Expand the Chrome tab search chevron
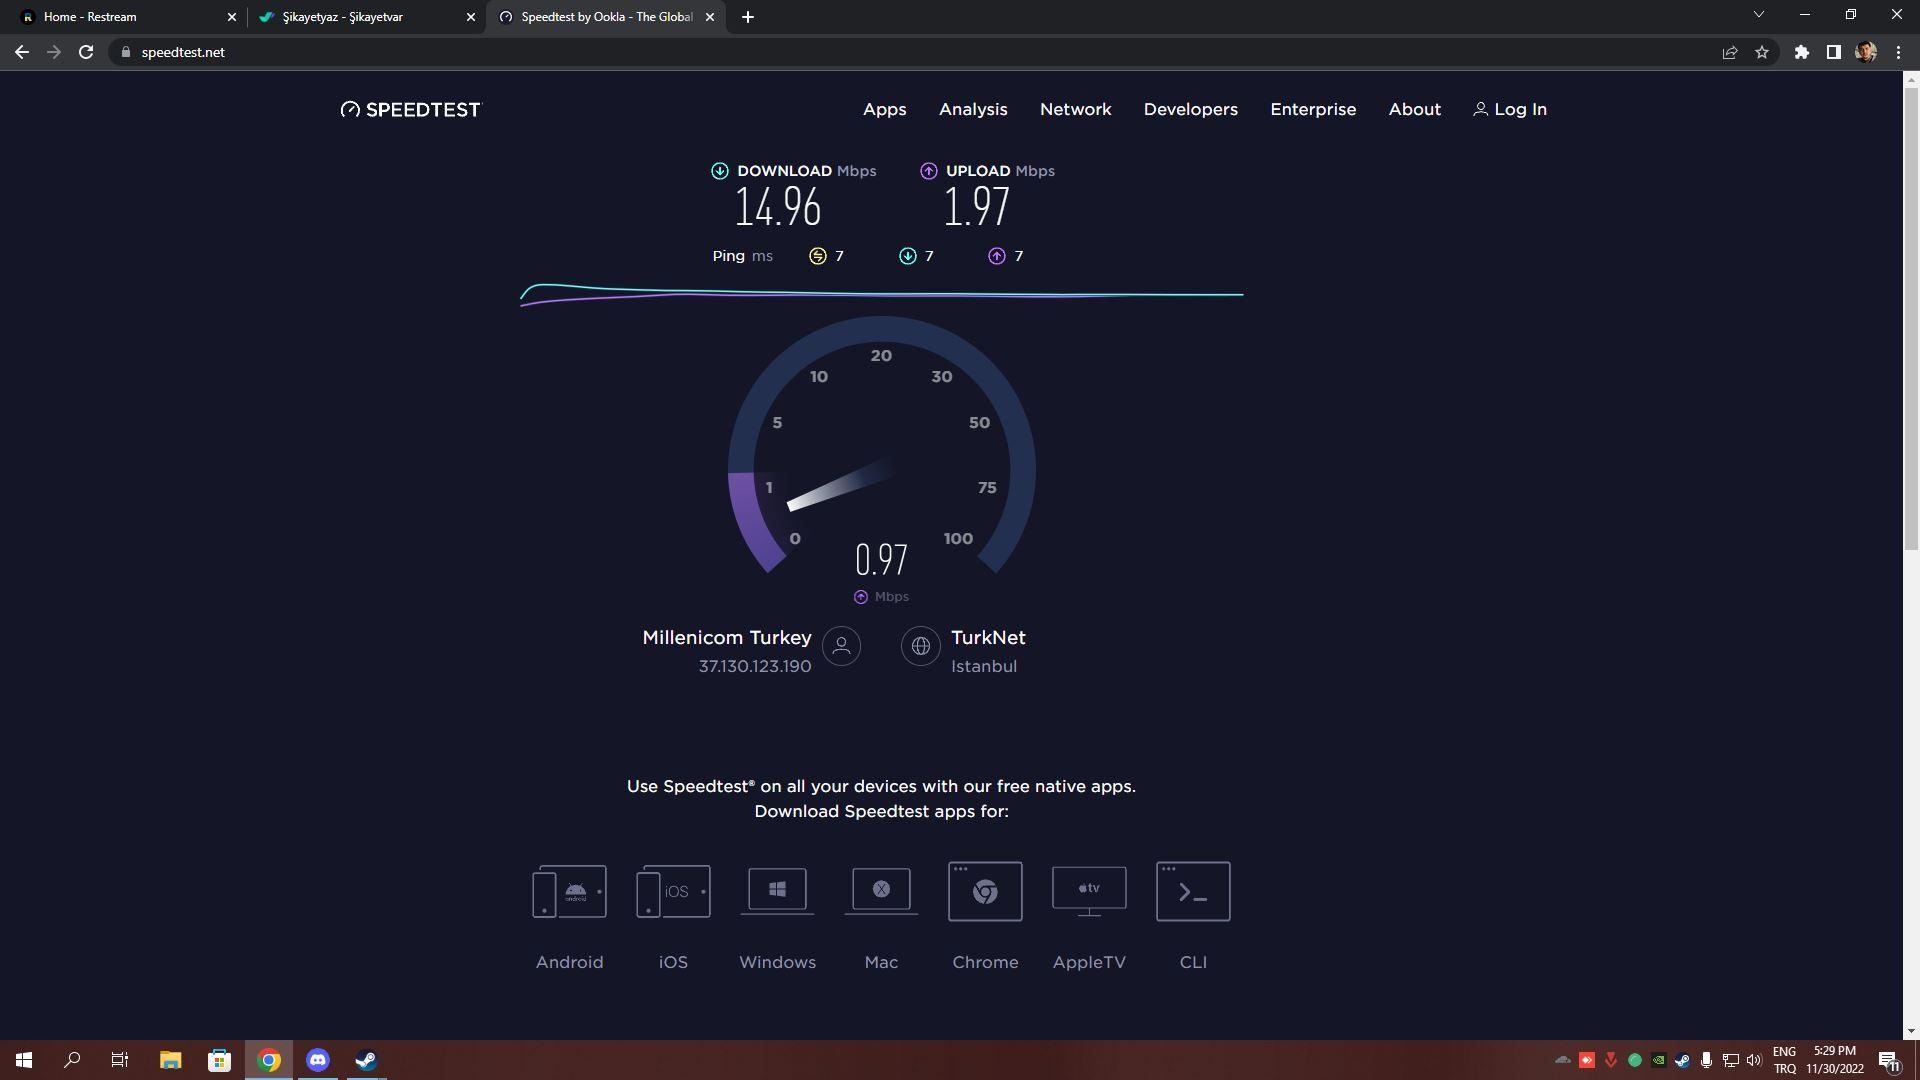This screenshot has height=1080, width=1920. click(x=1759, y=15)
